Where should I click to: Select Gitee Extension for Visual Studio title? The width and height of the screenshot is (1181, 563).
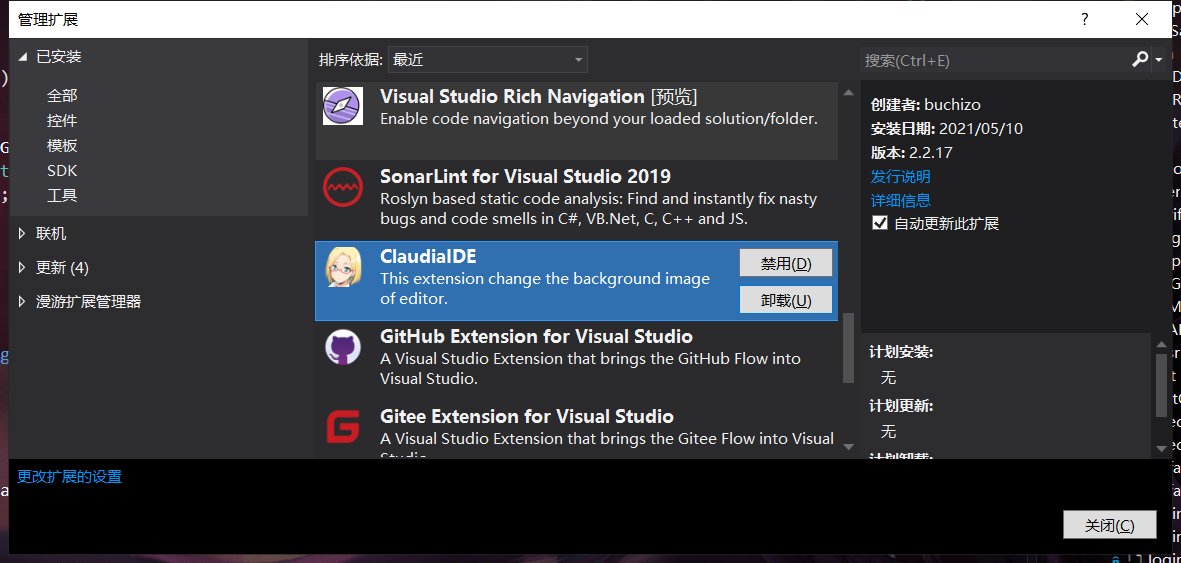(x=526, y=416)
